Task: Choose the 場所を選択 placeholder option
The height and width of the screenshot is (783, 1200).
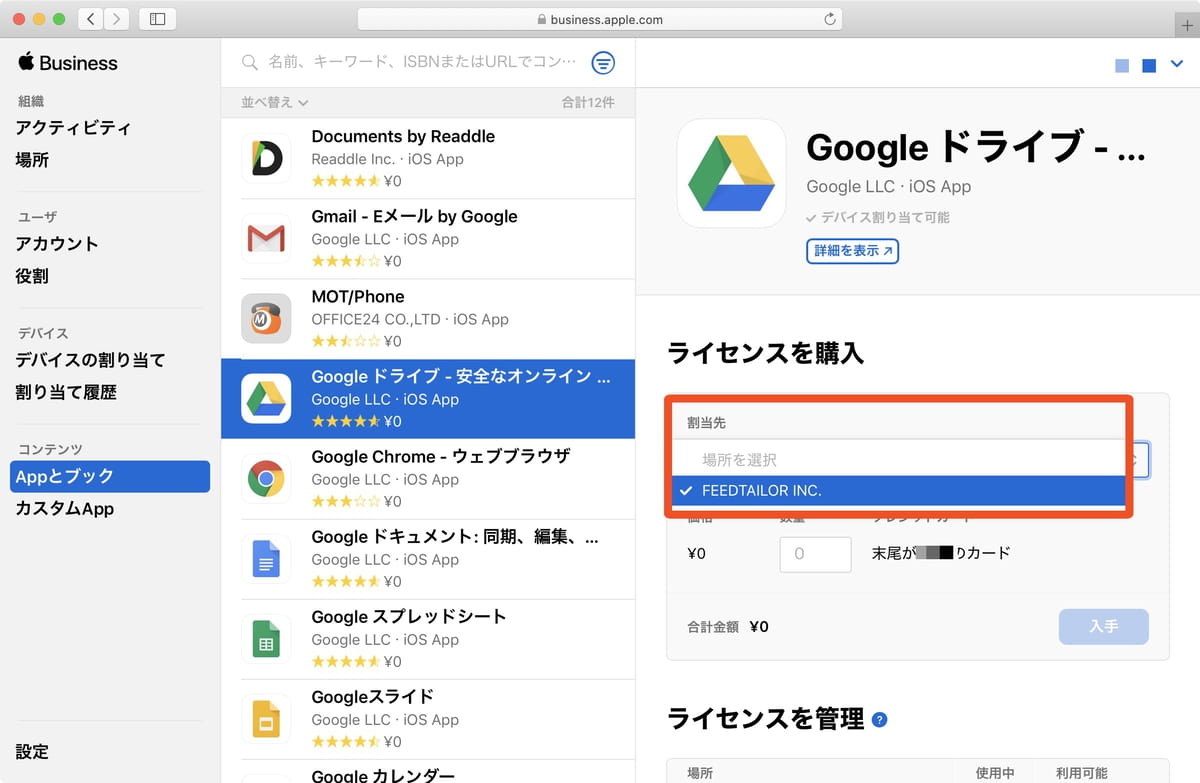Action: coord(899,460)
